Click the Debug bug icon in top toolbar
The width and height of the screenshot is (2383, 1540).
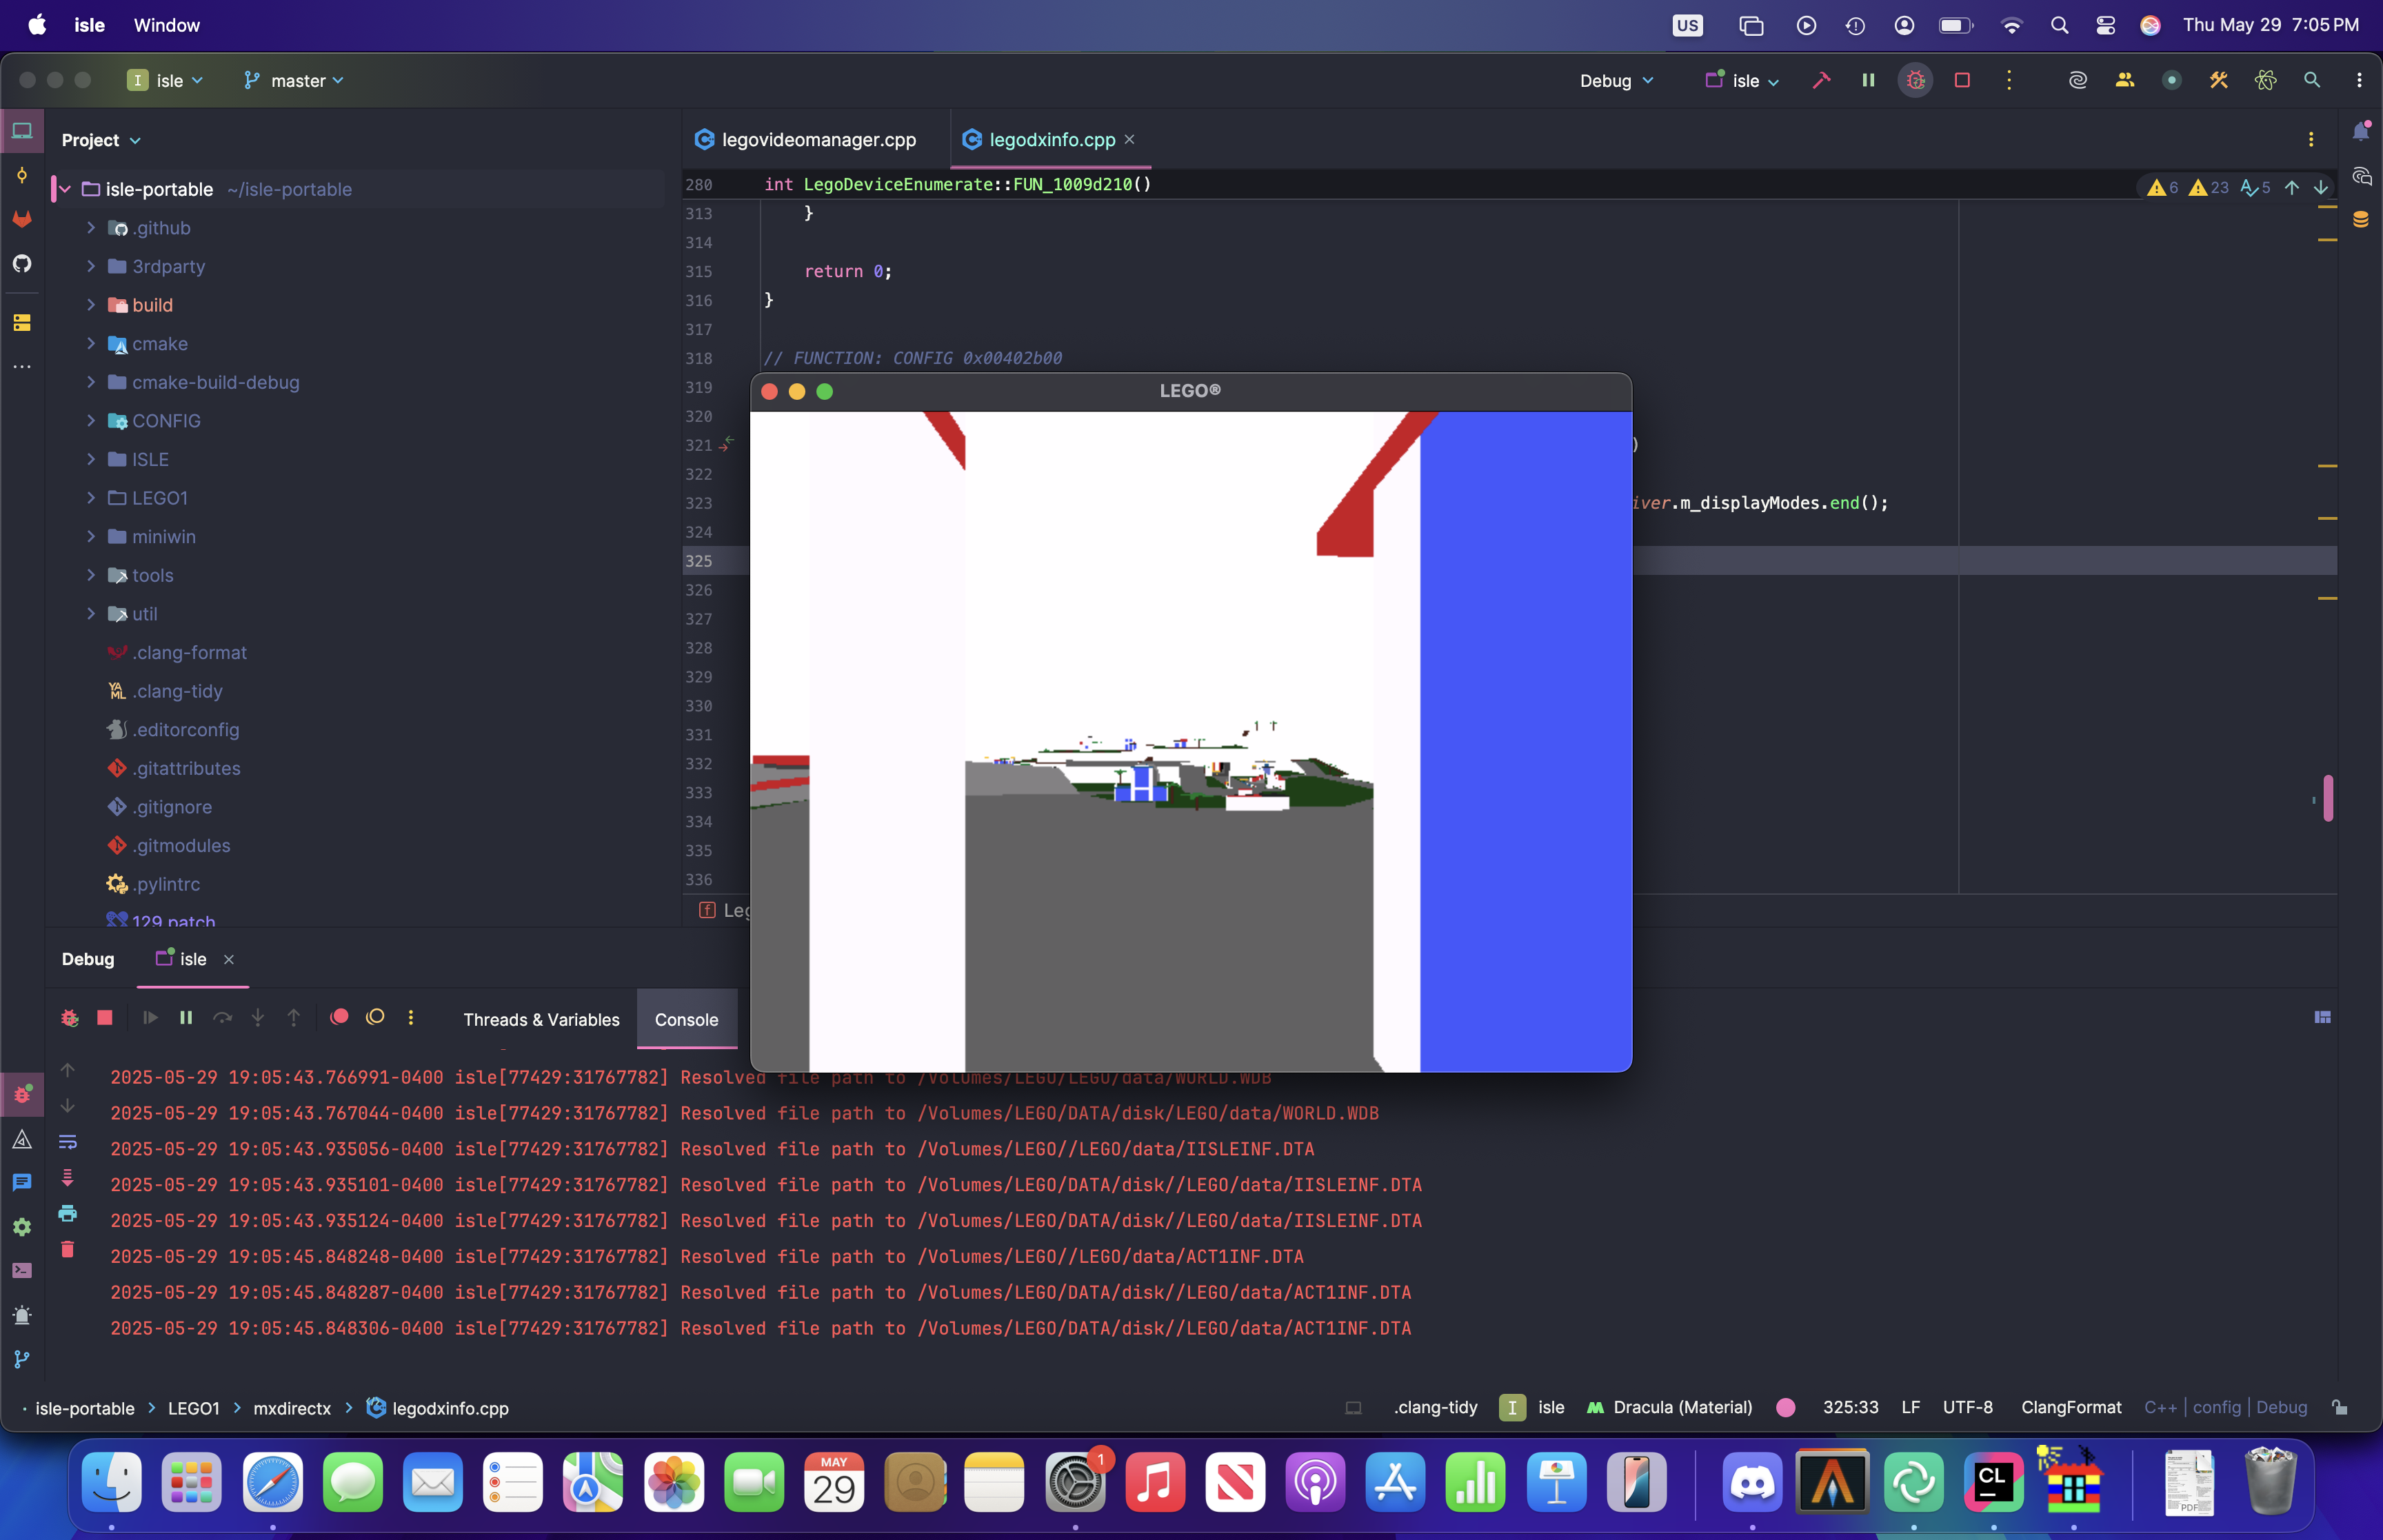[1915, 80]
